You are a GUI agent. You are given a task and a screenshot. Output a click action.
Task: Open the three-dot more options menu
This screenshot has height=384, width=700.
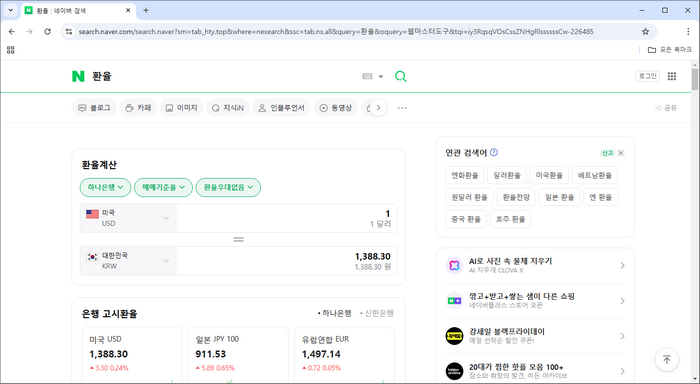pyautogui.click(x=402, y=108)
